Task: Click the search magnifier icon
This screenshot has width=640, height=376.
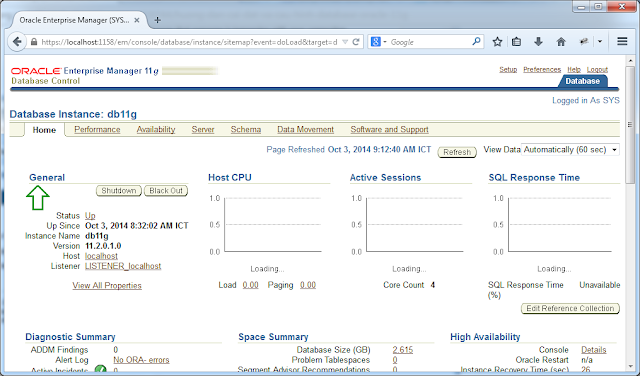Action: (x=476, y=42)
